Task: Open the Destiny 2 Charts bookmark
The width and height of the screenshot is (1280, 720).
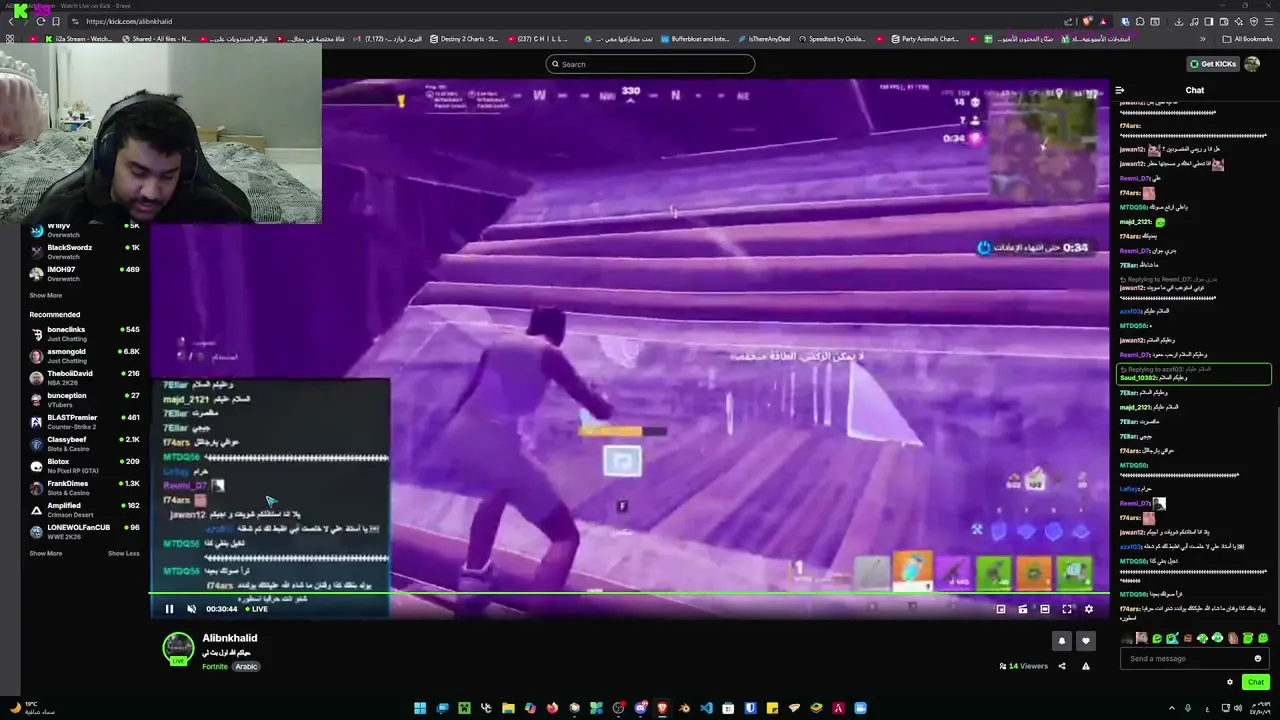Action: (464, 39)
